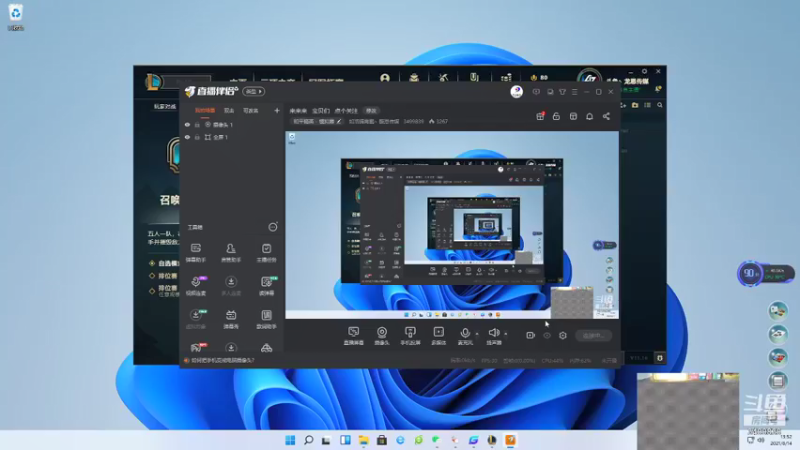Open the room layout panel icon
This screenshot has width=800, height=450.
point(573,116)
